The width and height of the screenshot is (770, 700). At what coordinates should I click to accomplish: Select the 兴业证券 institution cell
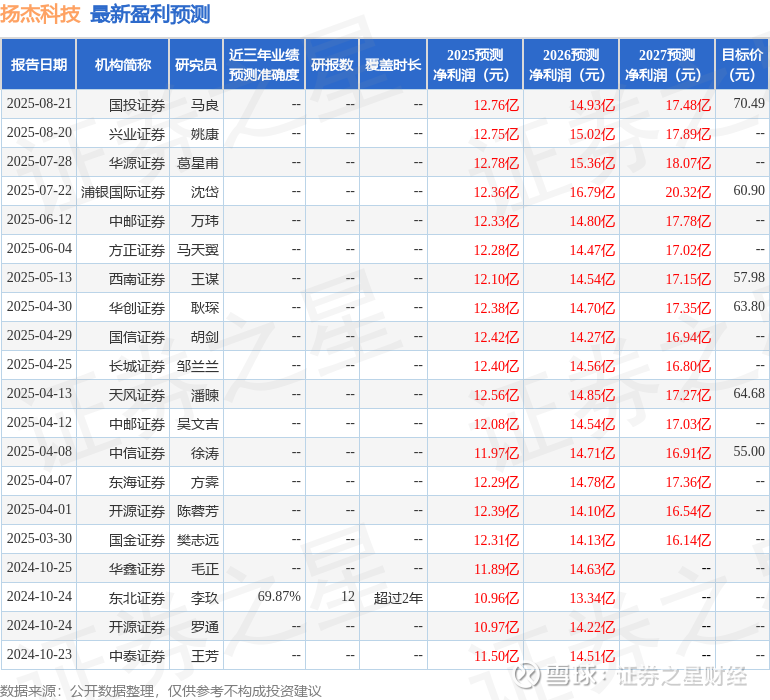(x=123, y=134)
